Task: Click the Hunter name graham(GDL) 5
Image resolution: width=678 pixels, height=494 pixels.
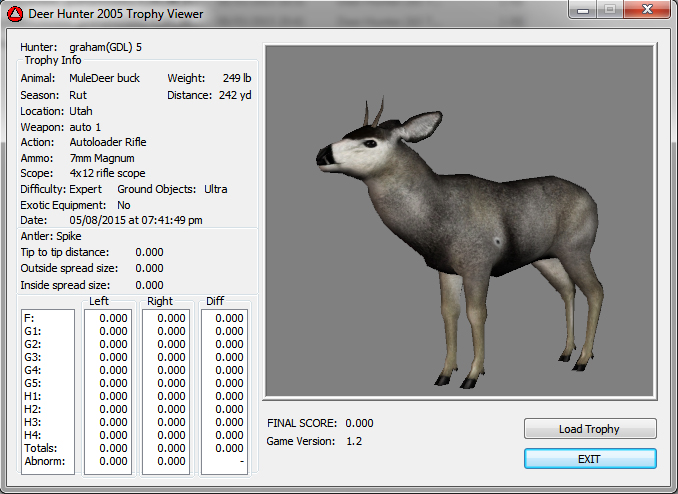Action: coord(106,47)
